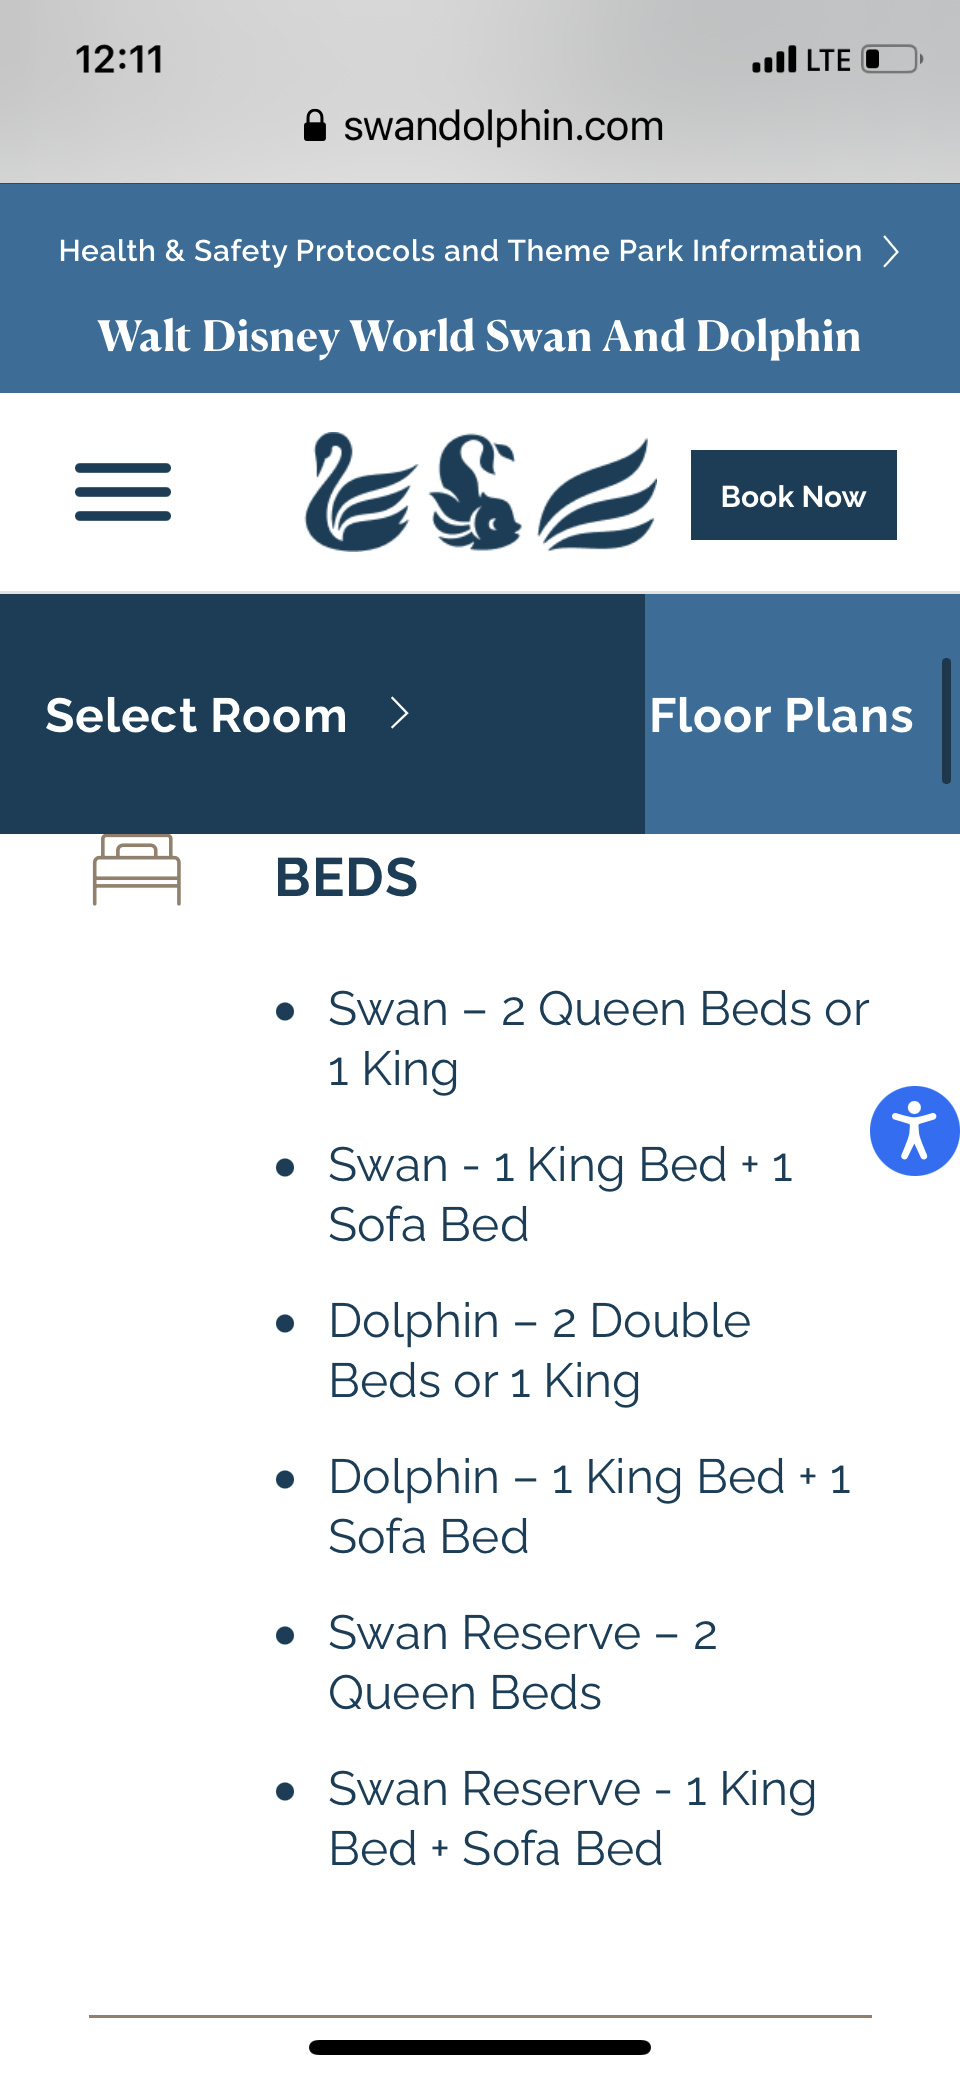The height and width of the screenshot is (2079, 960).
Task: Open Health & Safety Protocols information link
Action: [x=460, y=251]
